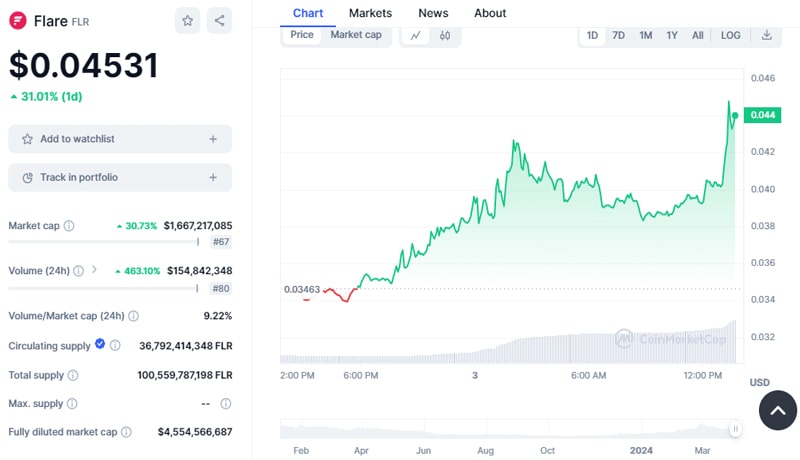Click the Track in portfolio button
Screen dimensions: 800x460
click(x=120, y=177)
